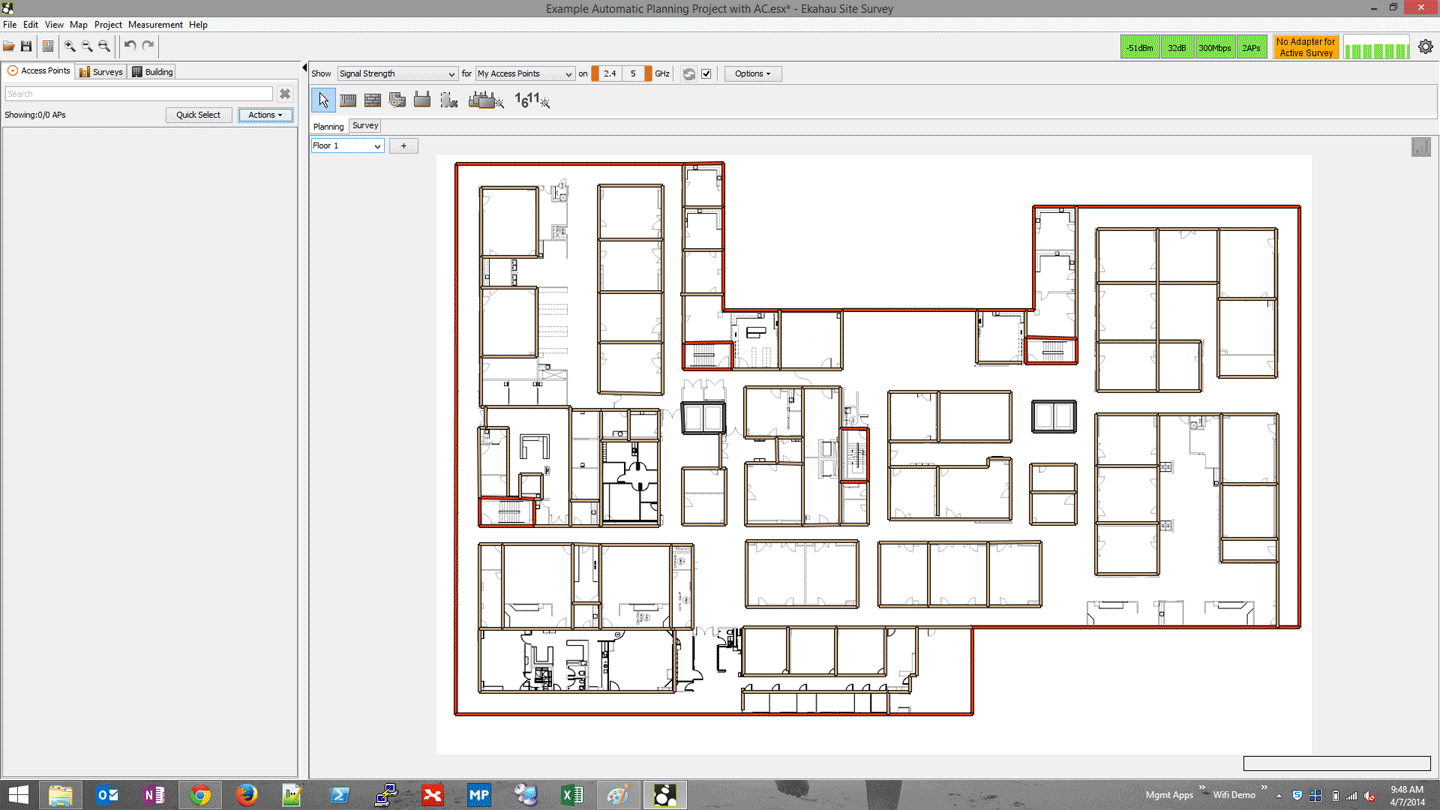Switch to the Surveys tab
Viewport: 1440px width, 810px height.
tap(101, 72)
